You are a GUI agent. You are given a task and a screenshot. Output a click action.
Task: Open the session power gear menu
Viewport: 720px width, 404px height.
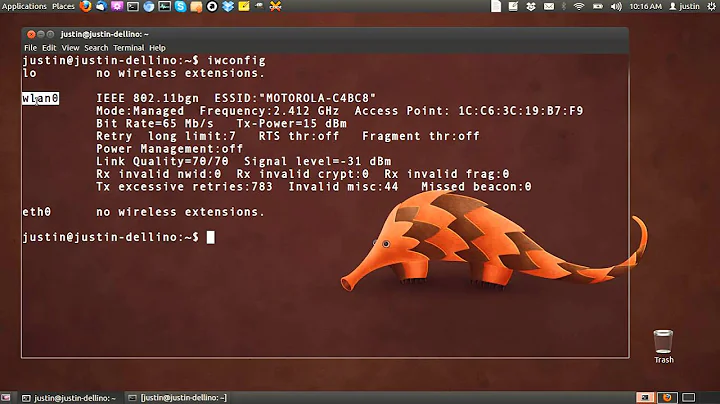(711, 6)
